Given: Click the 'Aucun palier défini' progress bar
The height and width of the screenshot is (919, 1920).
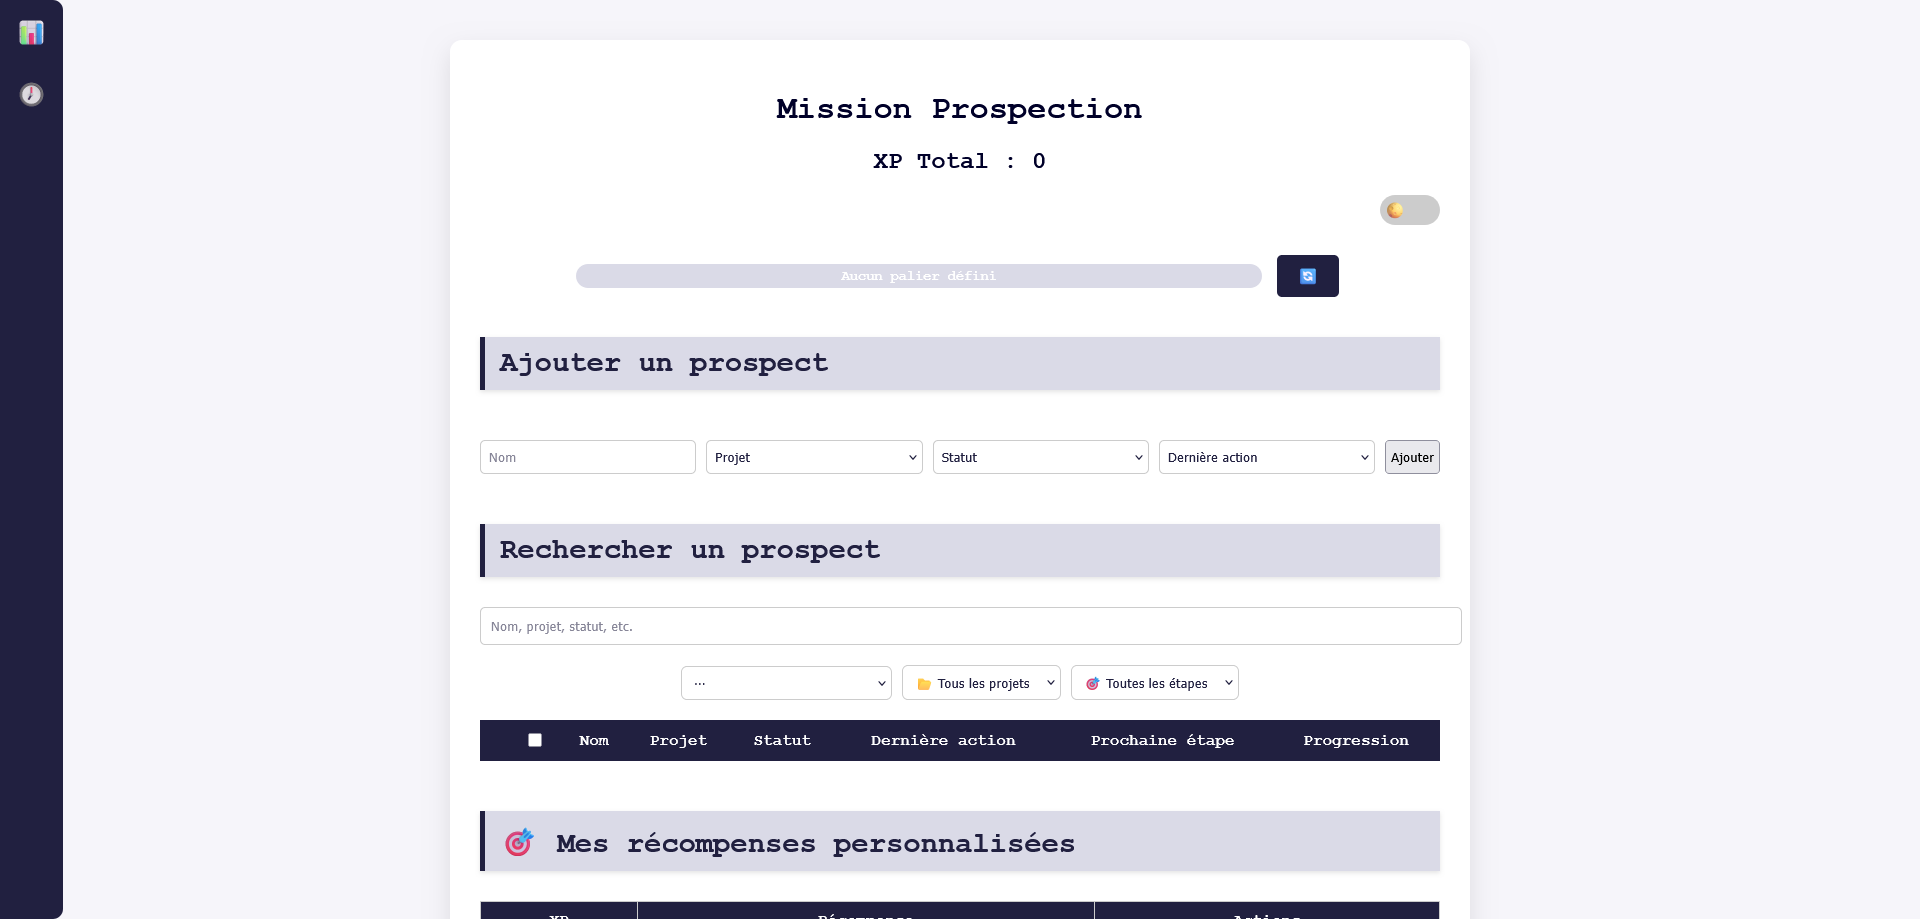Looking at the screenshot, I should (918, 276).
